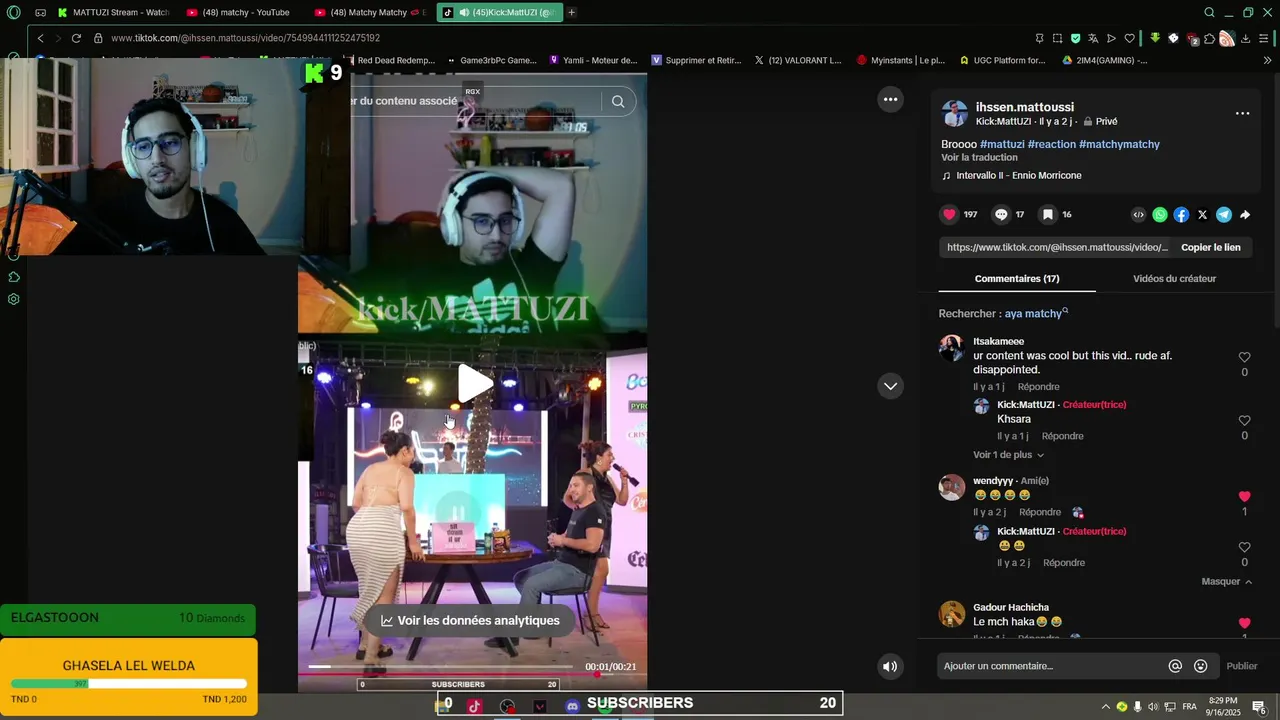Search related content magnifier on video
Screen dimensions: 1280x720
(618, 101)
